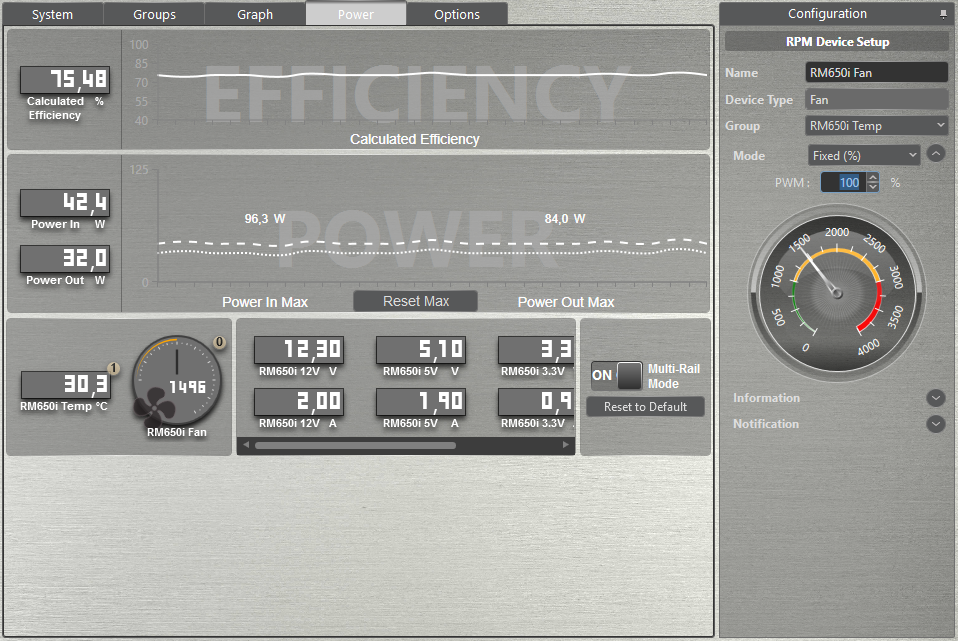Image resolution: width=958 pixels, height=641 pixels.
Task: Click the Power In 42,4 readout
Action: click(x=65, y=202)
